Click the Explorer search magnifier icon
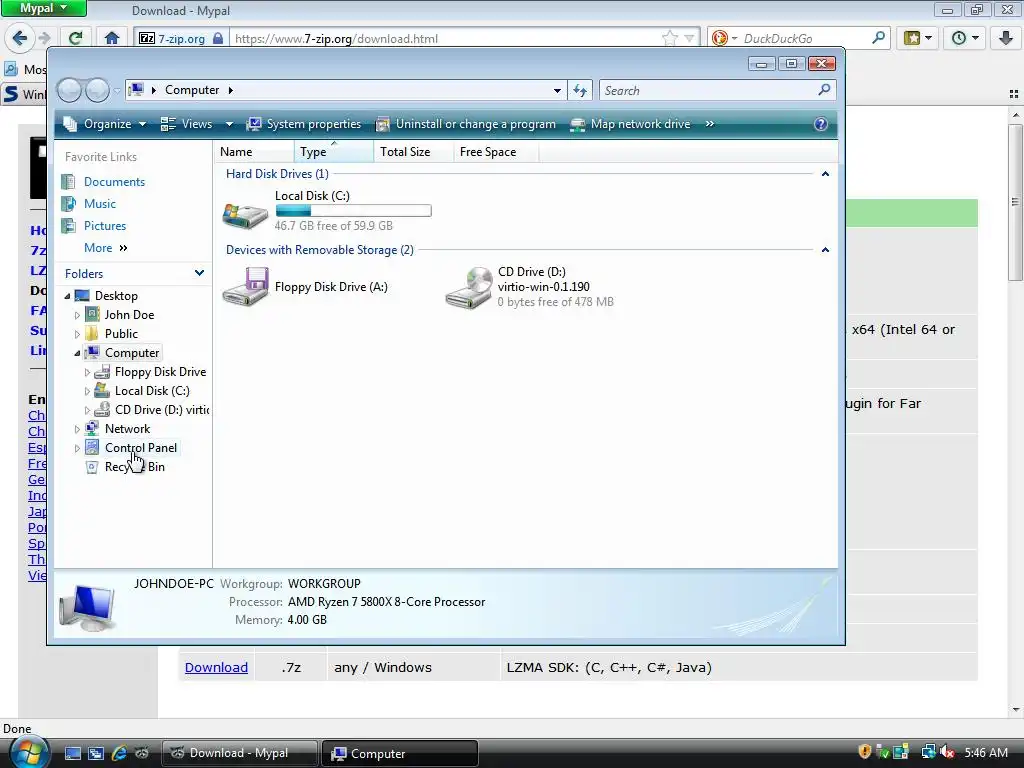Screen dimensions: 1024x768 pyautogui.click(x=824, y=90)
